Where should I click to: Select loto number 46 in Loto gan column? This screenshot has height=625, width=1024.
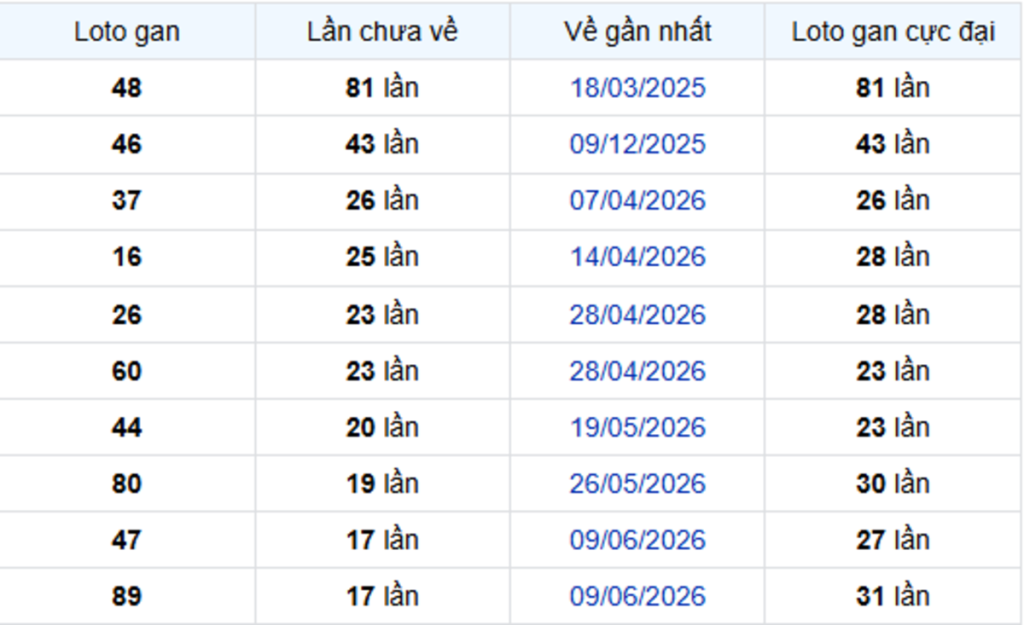(127, 144)
